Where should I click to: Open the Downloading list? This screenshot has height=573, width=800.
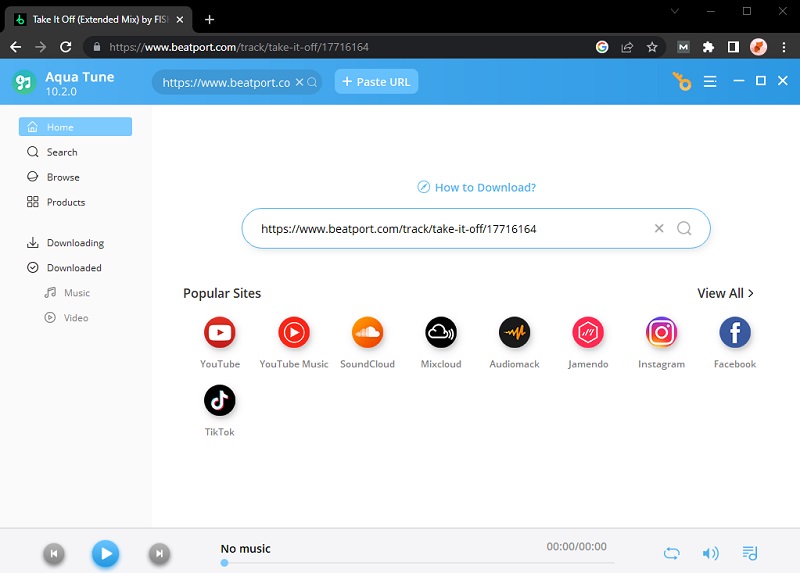click(76, 243)
